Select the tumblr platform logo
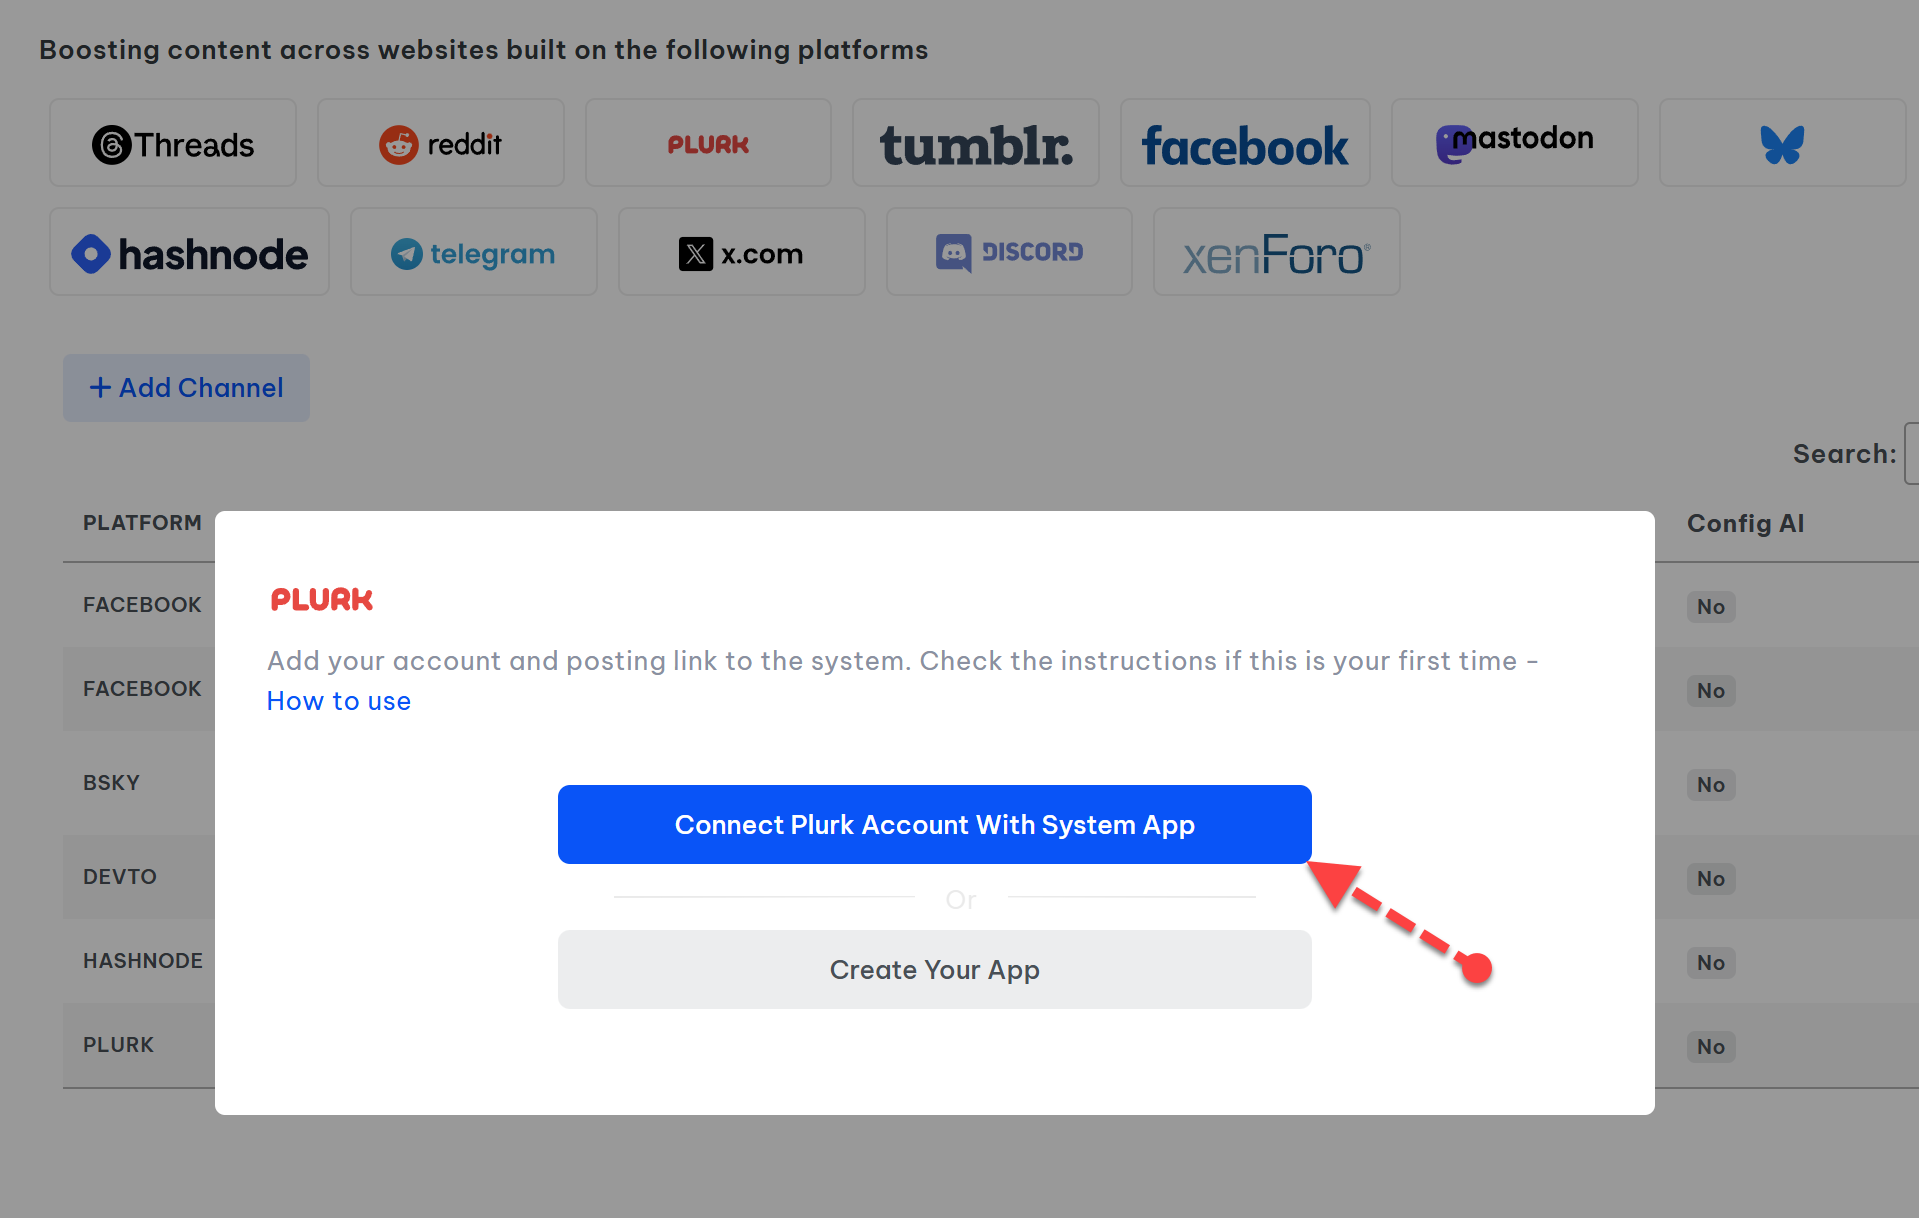This screenshot has width=1919, height=1218. point(976,144)
